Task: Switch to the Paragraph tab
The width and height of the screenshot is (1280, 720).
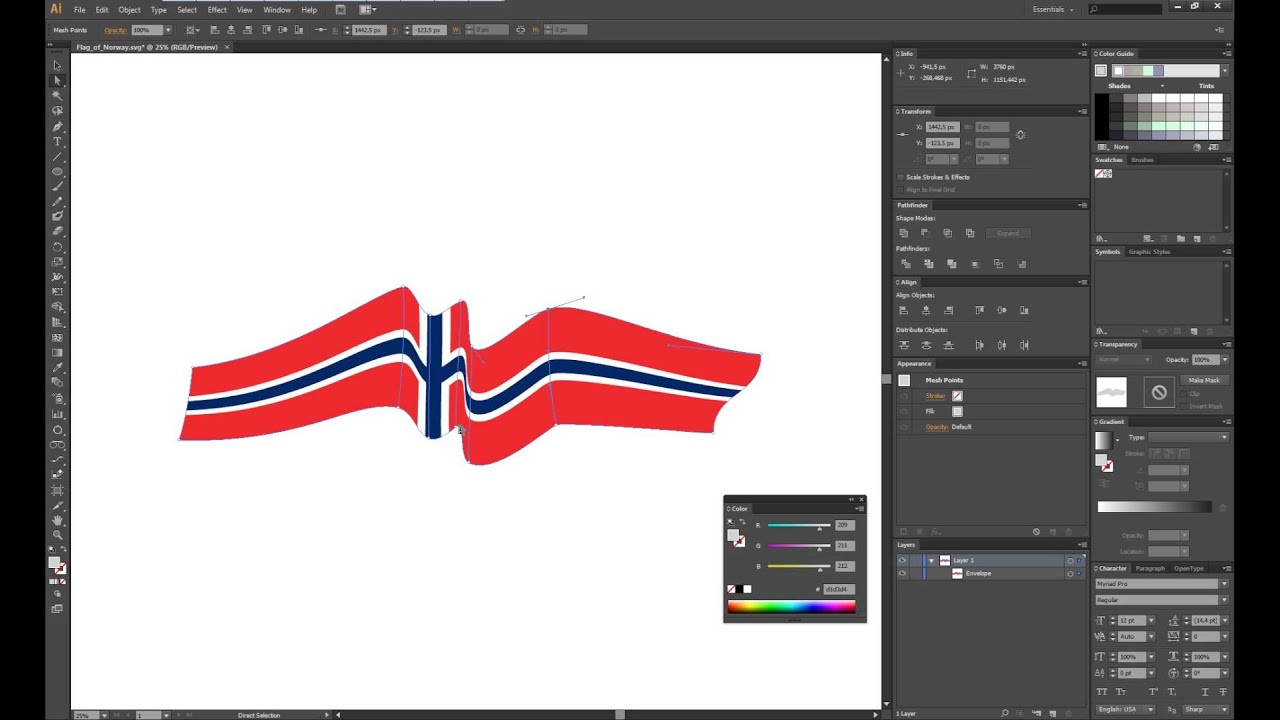Action: coord(1150,568)
